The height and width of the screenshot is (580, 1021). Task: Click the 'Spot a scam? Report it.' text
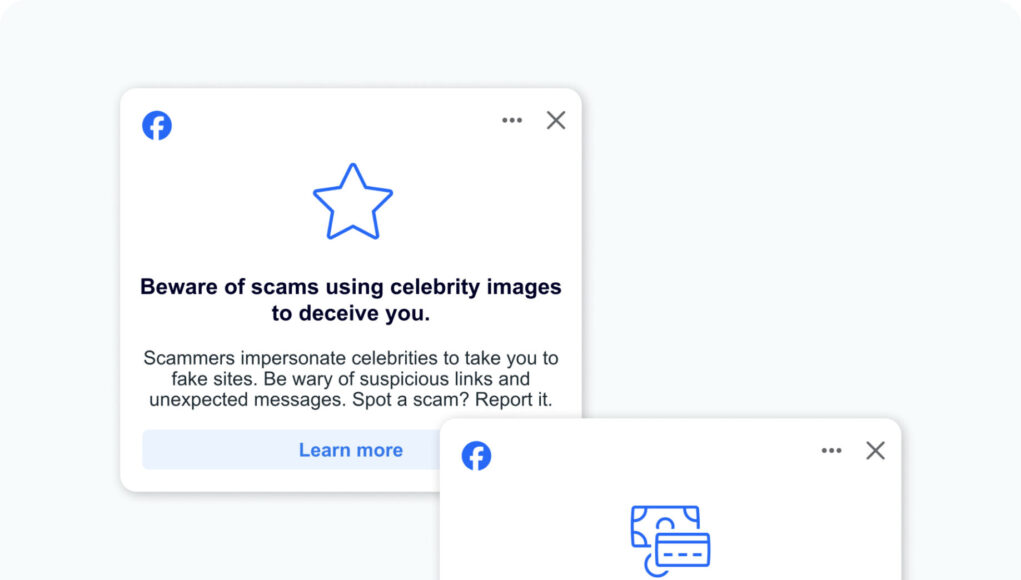coord(453,400)
